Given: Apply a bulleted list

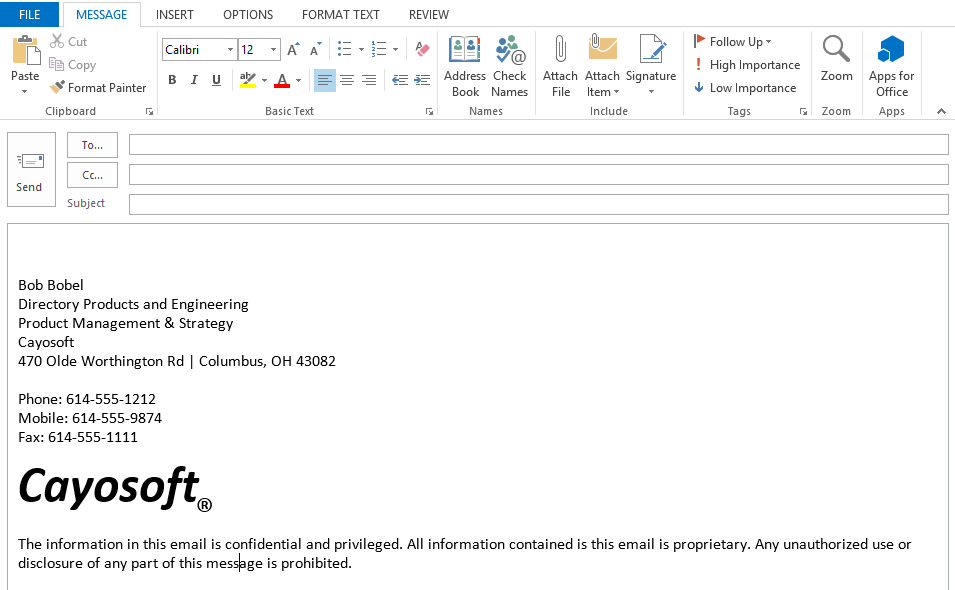Looking at the screenshot, I should coord(345,49).
